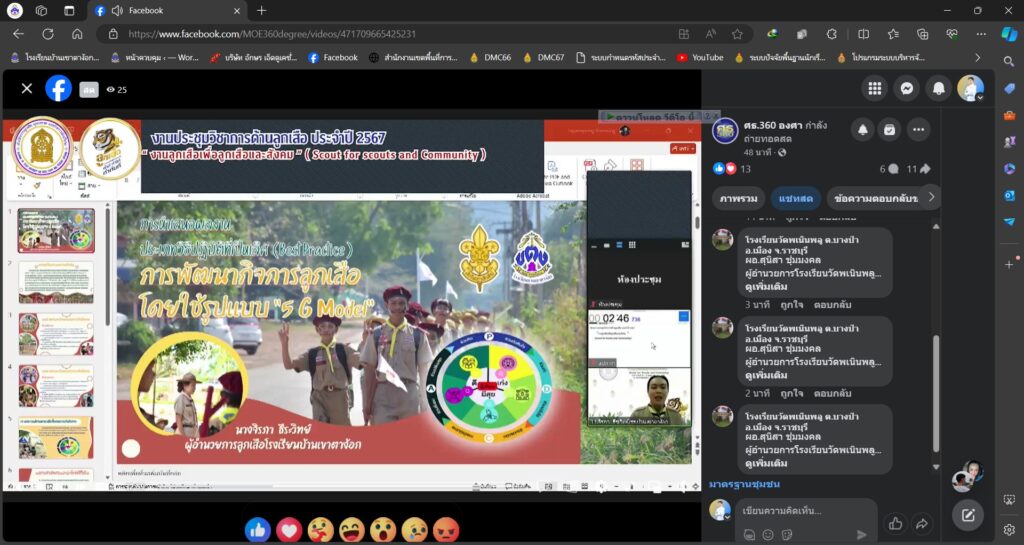Open Edge sidebar search icon
This screenshot has width=1024, height=545.
[x=1009, y=61]
